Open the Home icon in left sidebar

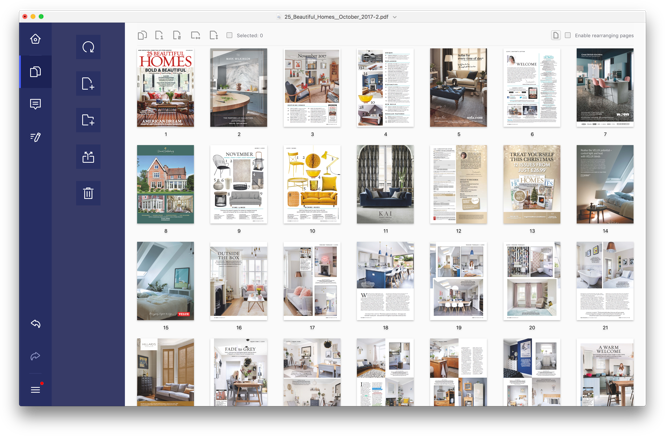click(x=36, y=39)
